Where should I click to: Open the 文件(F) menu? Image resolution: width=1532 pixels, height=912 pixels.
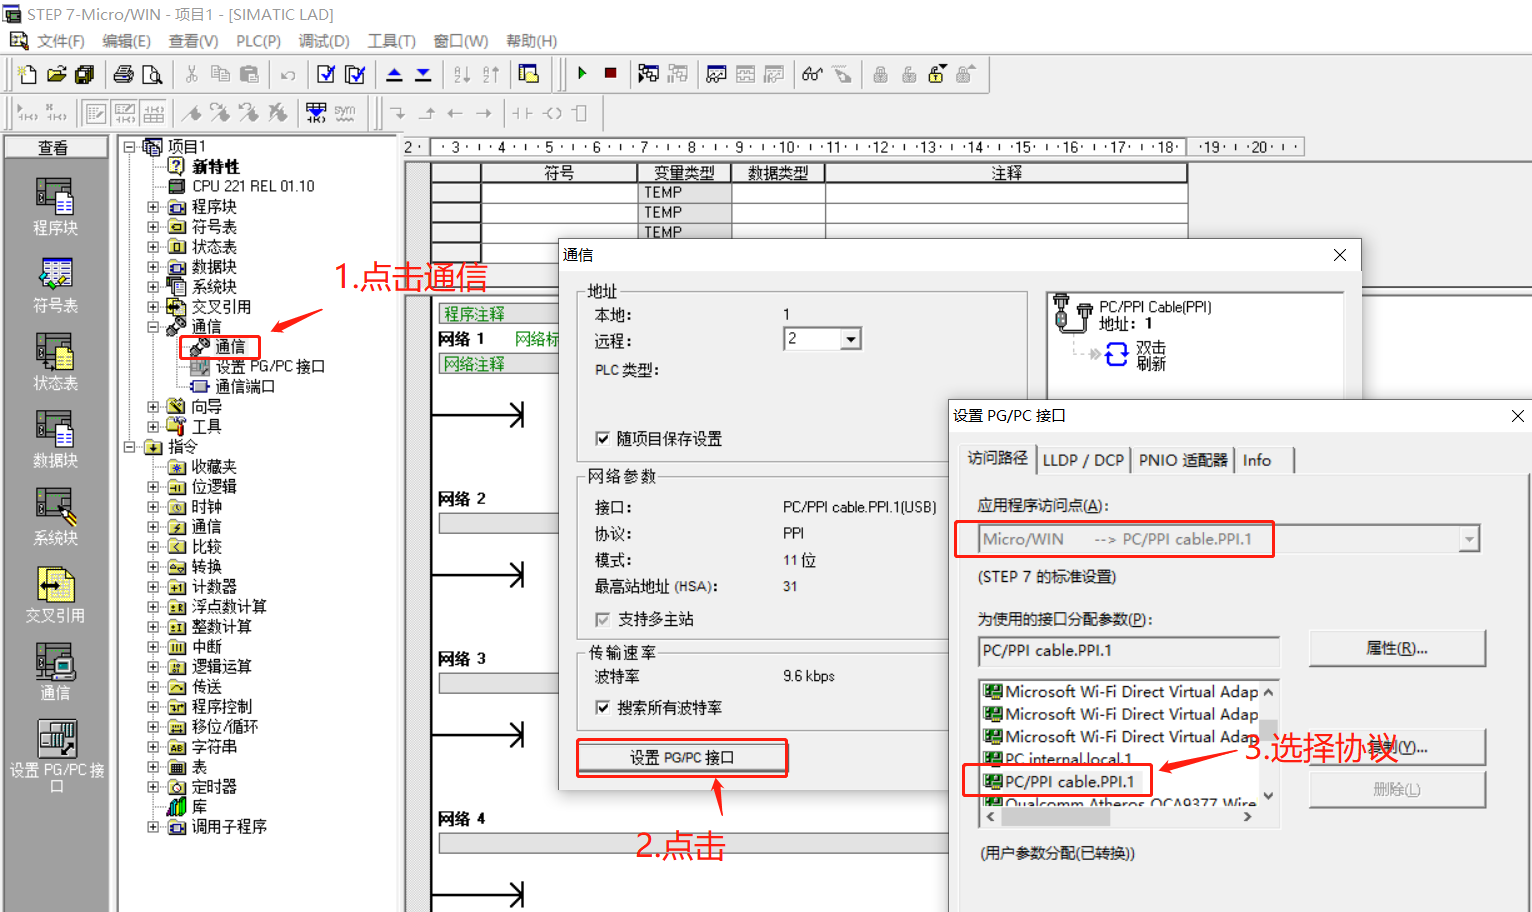tap(61, 41)
